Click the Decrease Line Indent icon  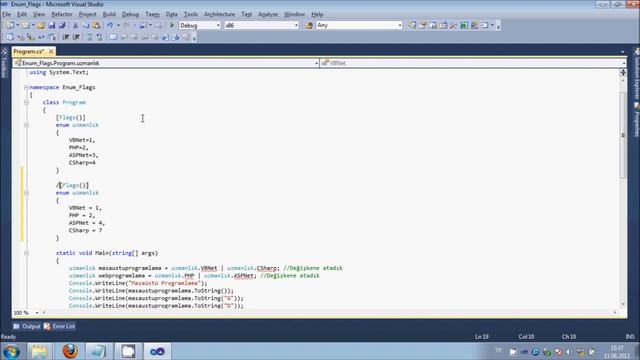(x=66, y=37)
